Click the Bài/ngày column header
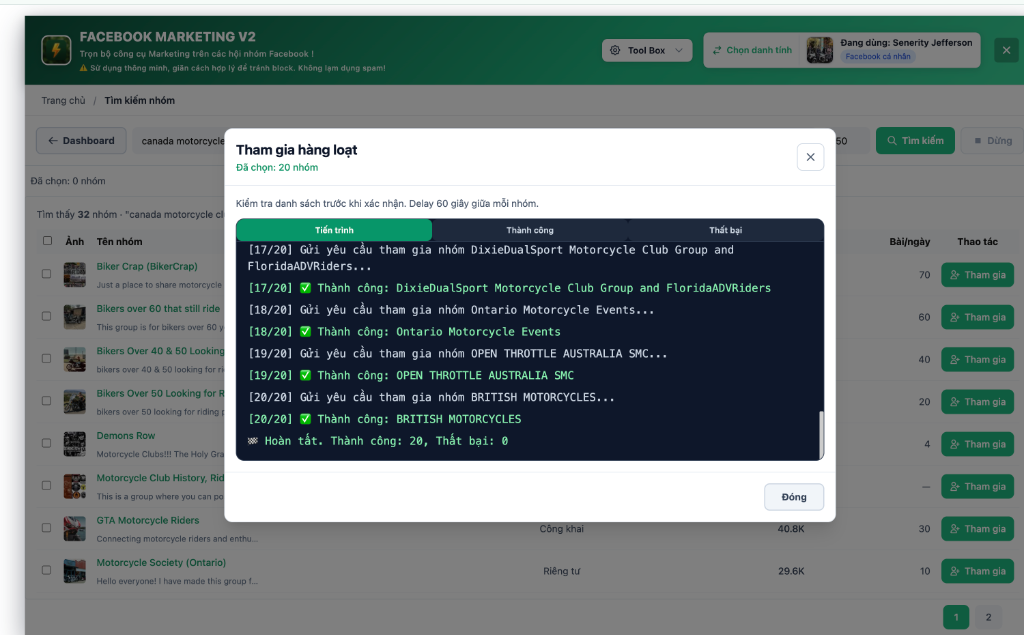Screen dimensions: 1024x635 coord(910,242)
